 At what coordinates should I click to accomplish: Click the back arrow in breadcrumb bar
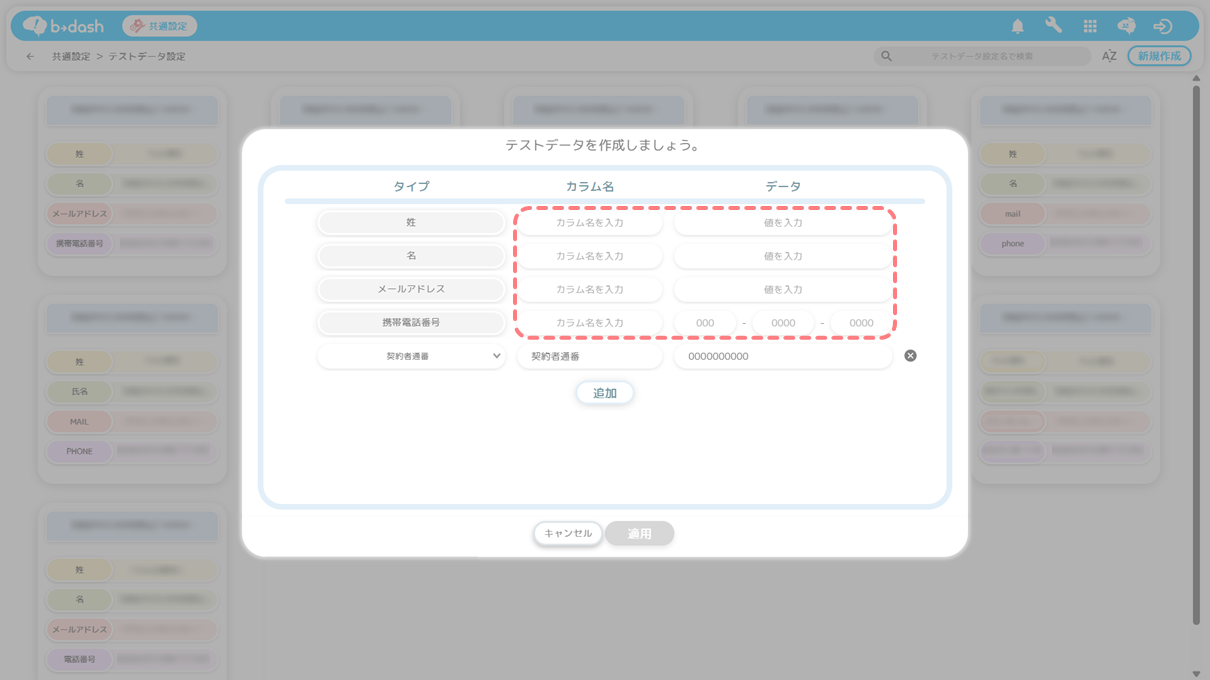(30, 57)
